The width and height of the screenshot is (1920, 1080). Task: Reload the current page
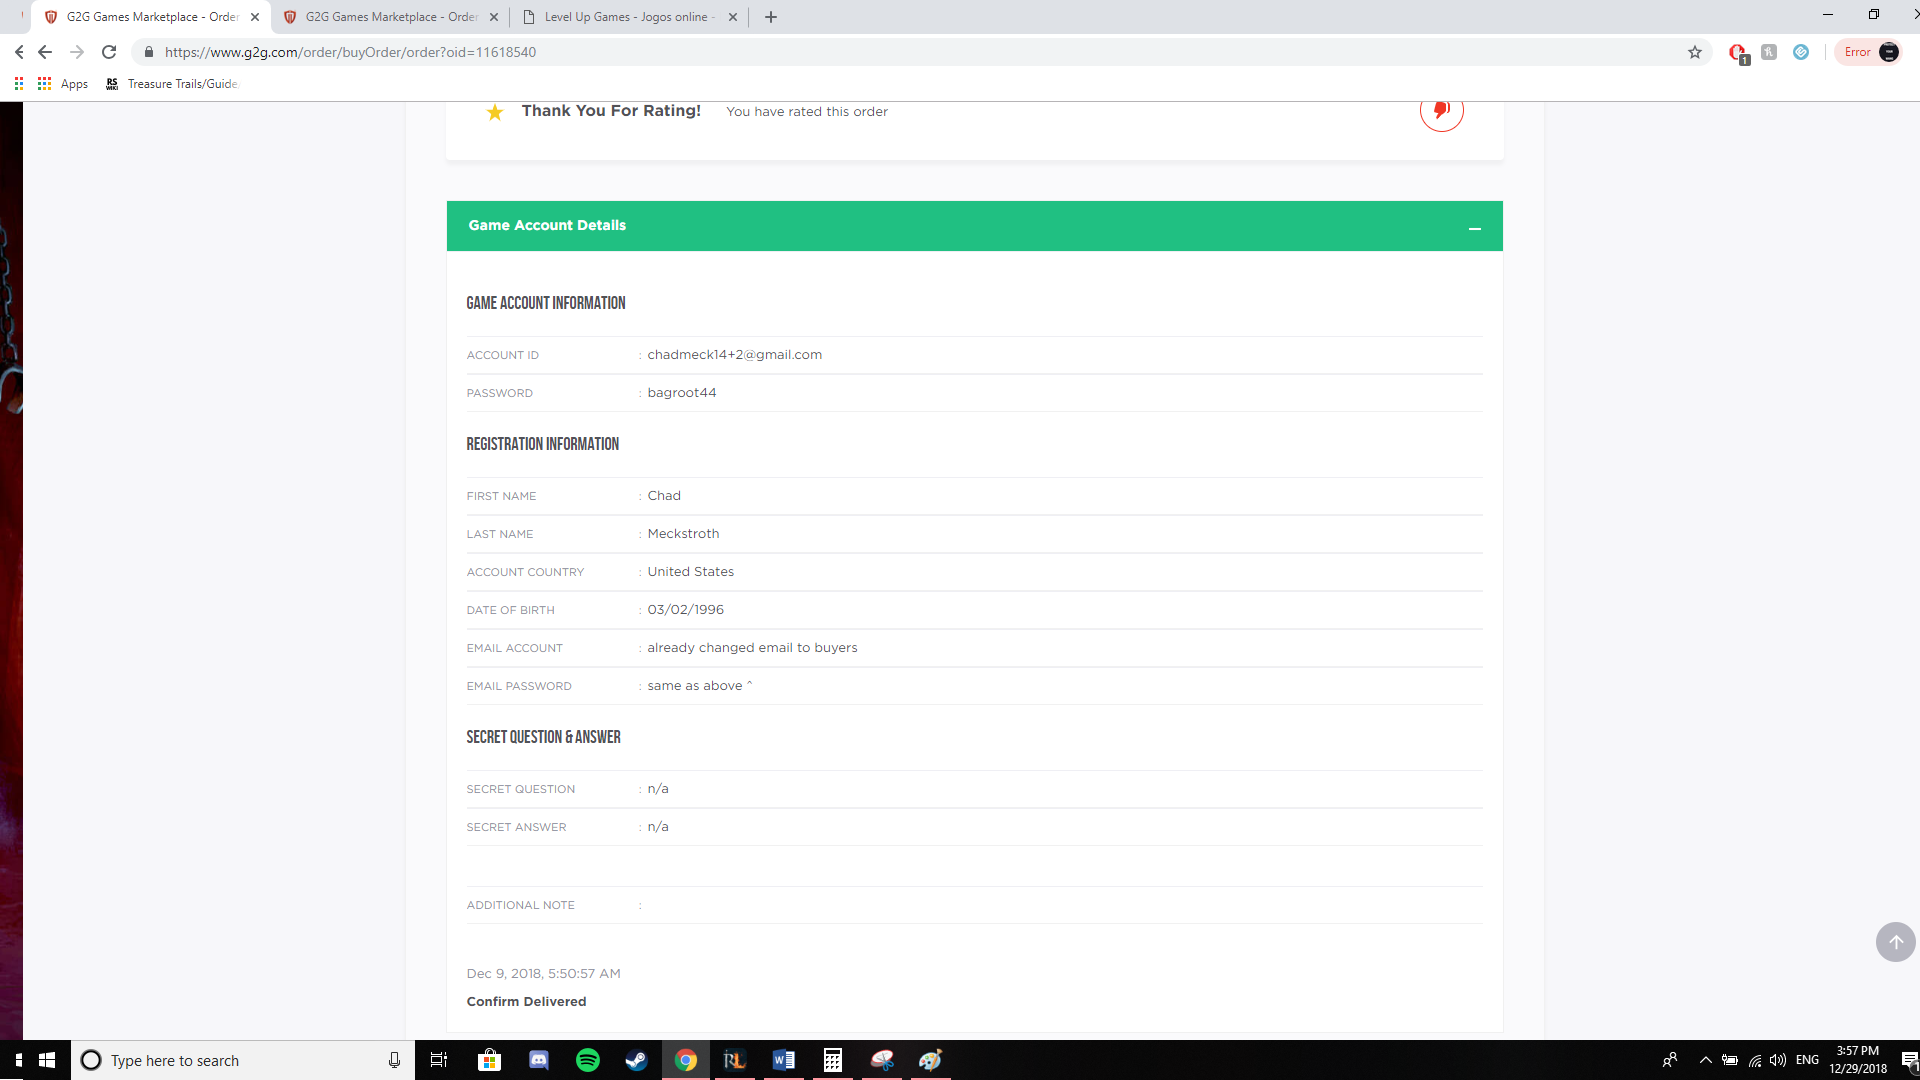point(109,52)
